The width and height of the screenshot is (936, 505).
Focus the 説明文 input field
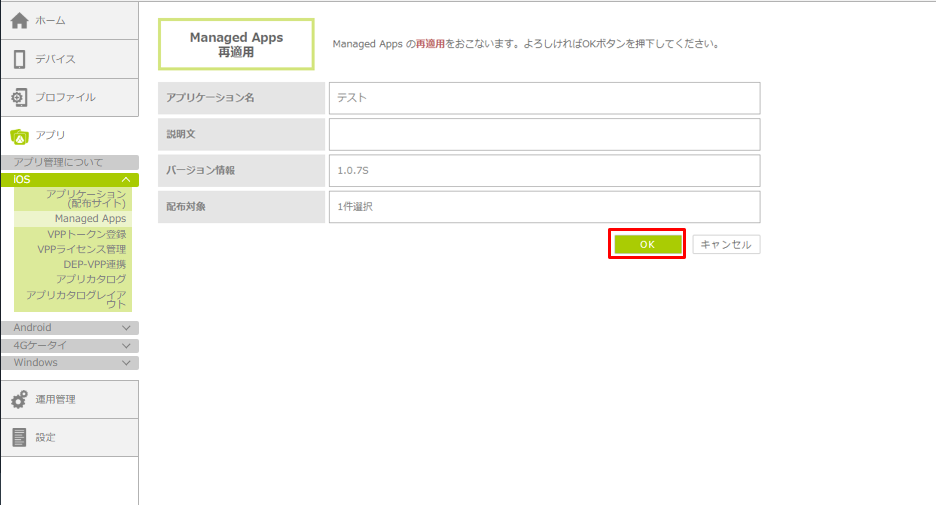pyautogui.click(x=544, y=134)
